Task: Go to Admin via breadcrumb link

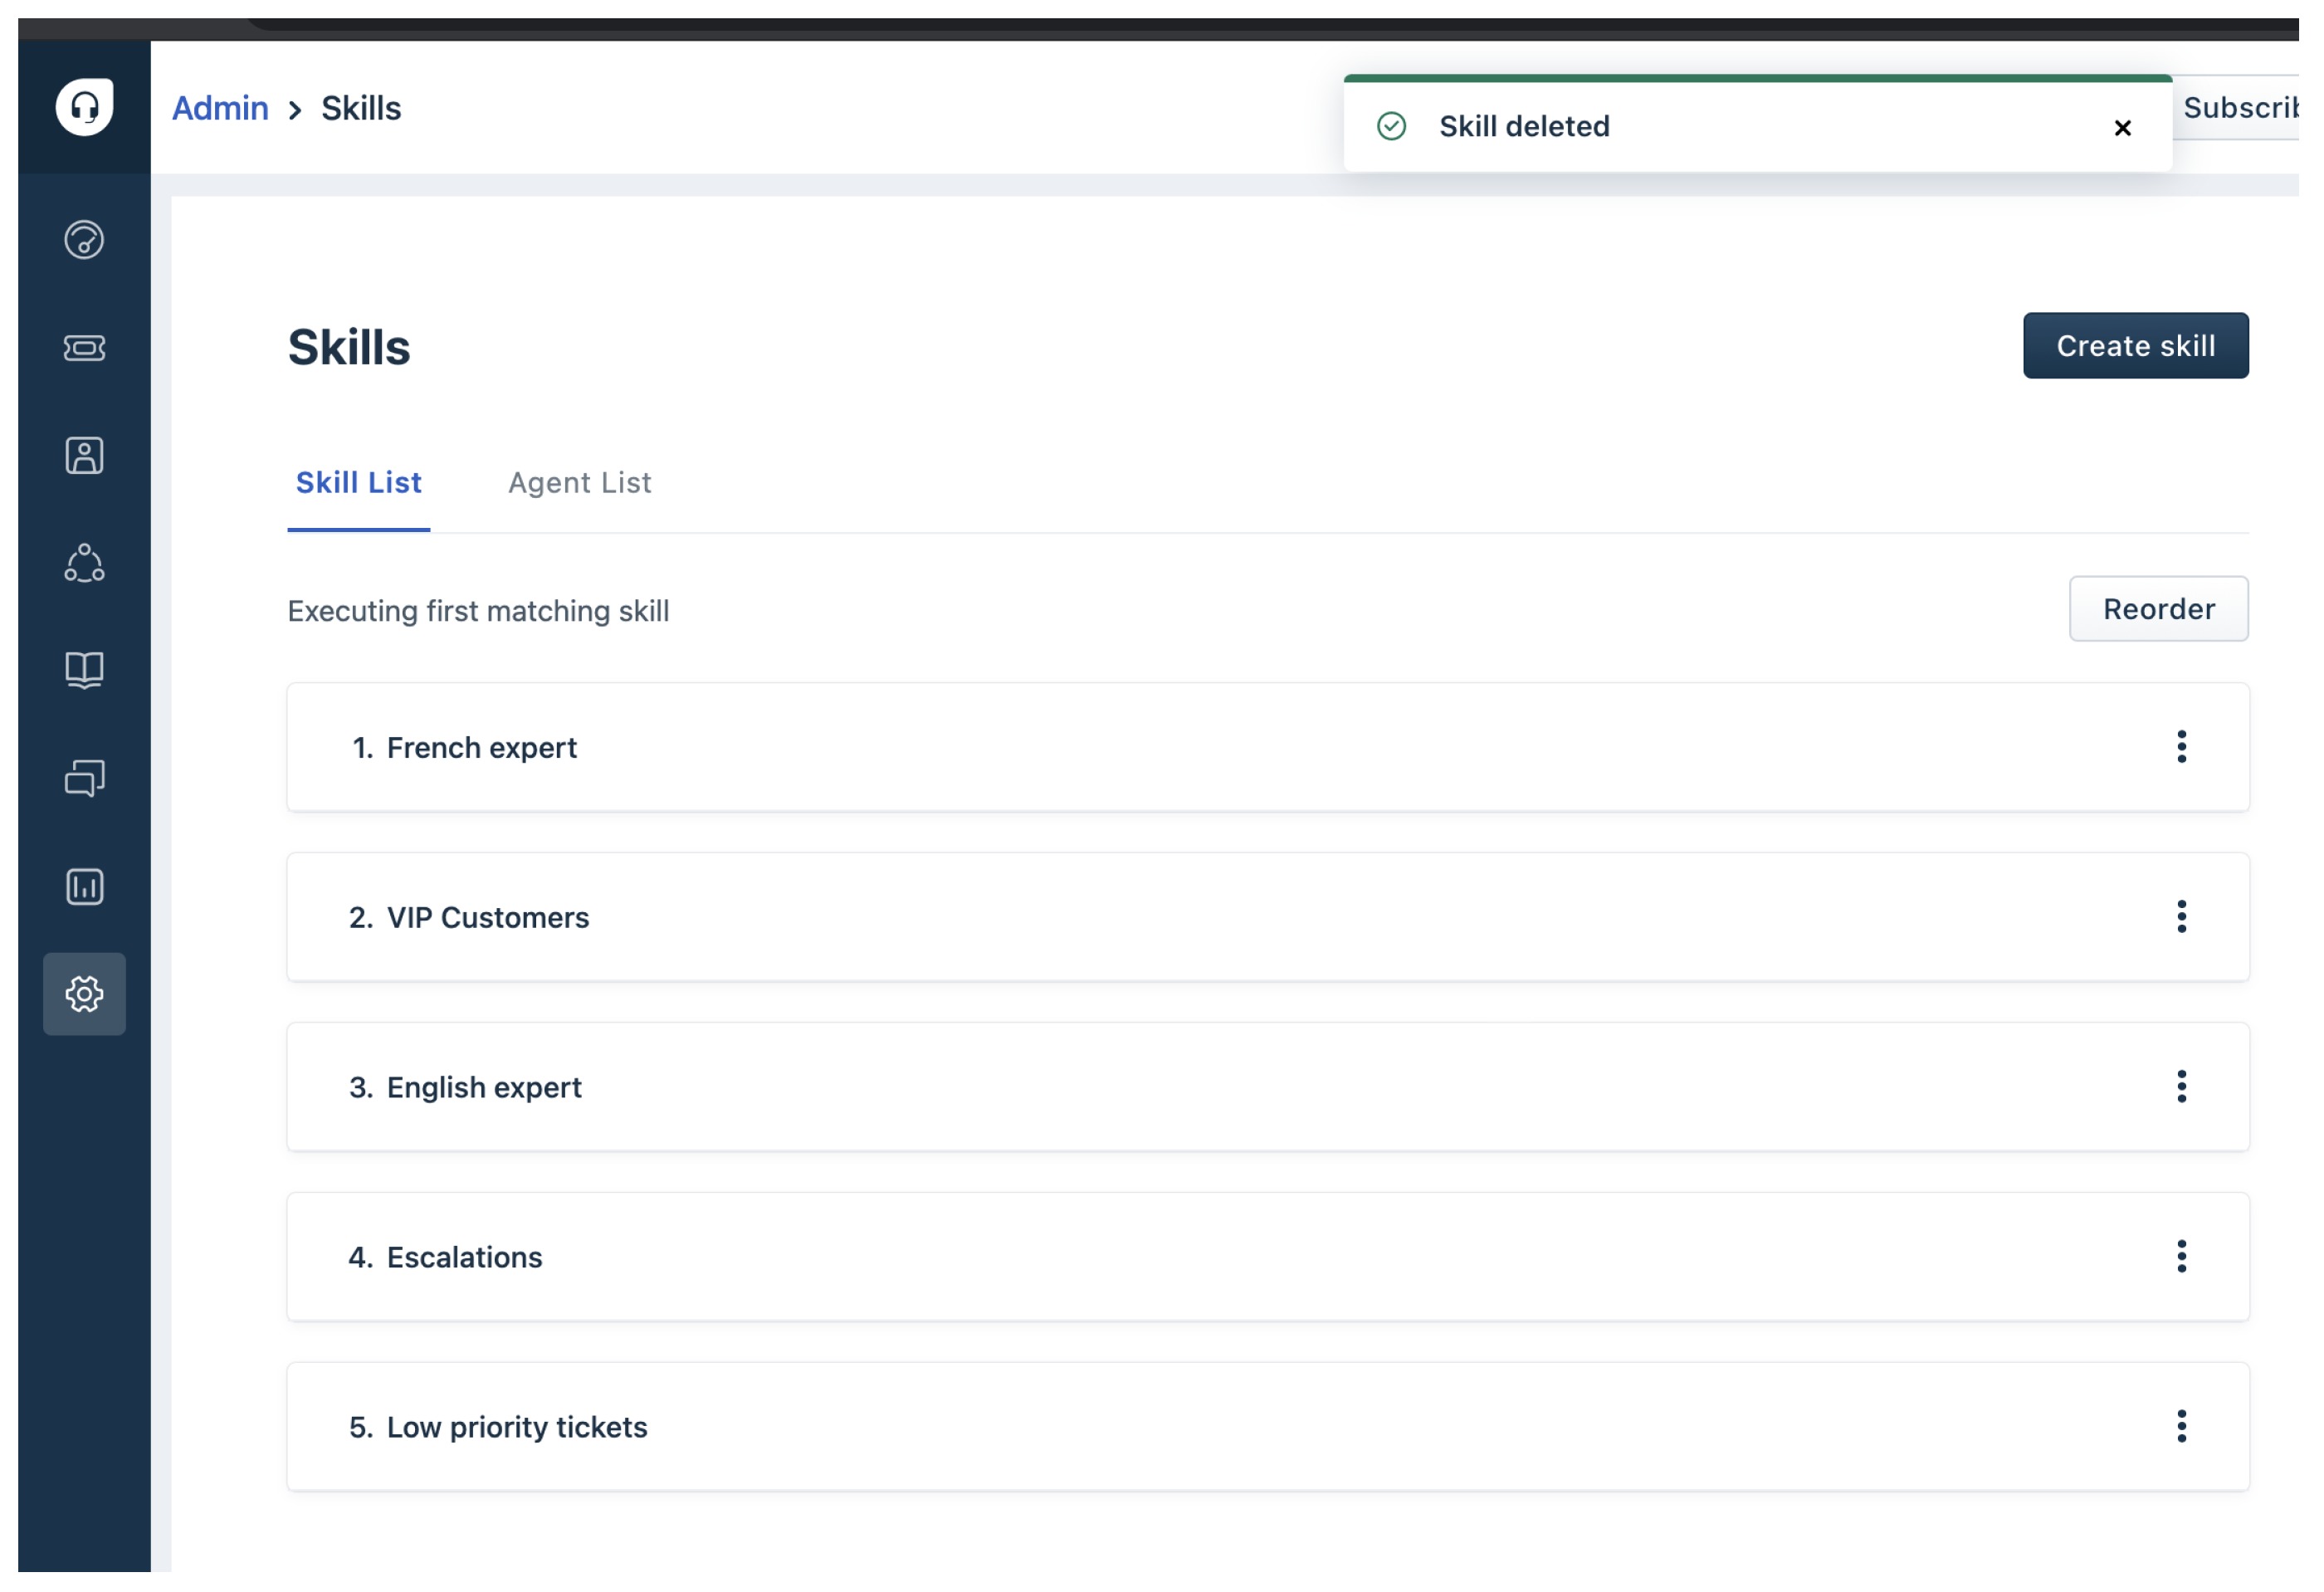Action: (x=221, y=108)
